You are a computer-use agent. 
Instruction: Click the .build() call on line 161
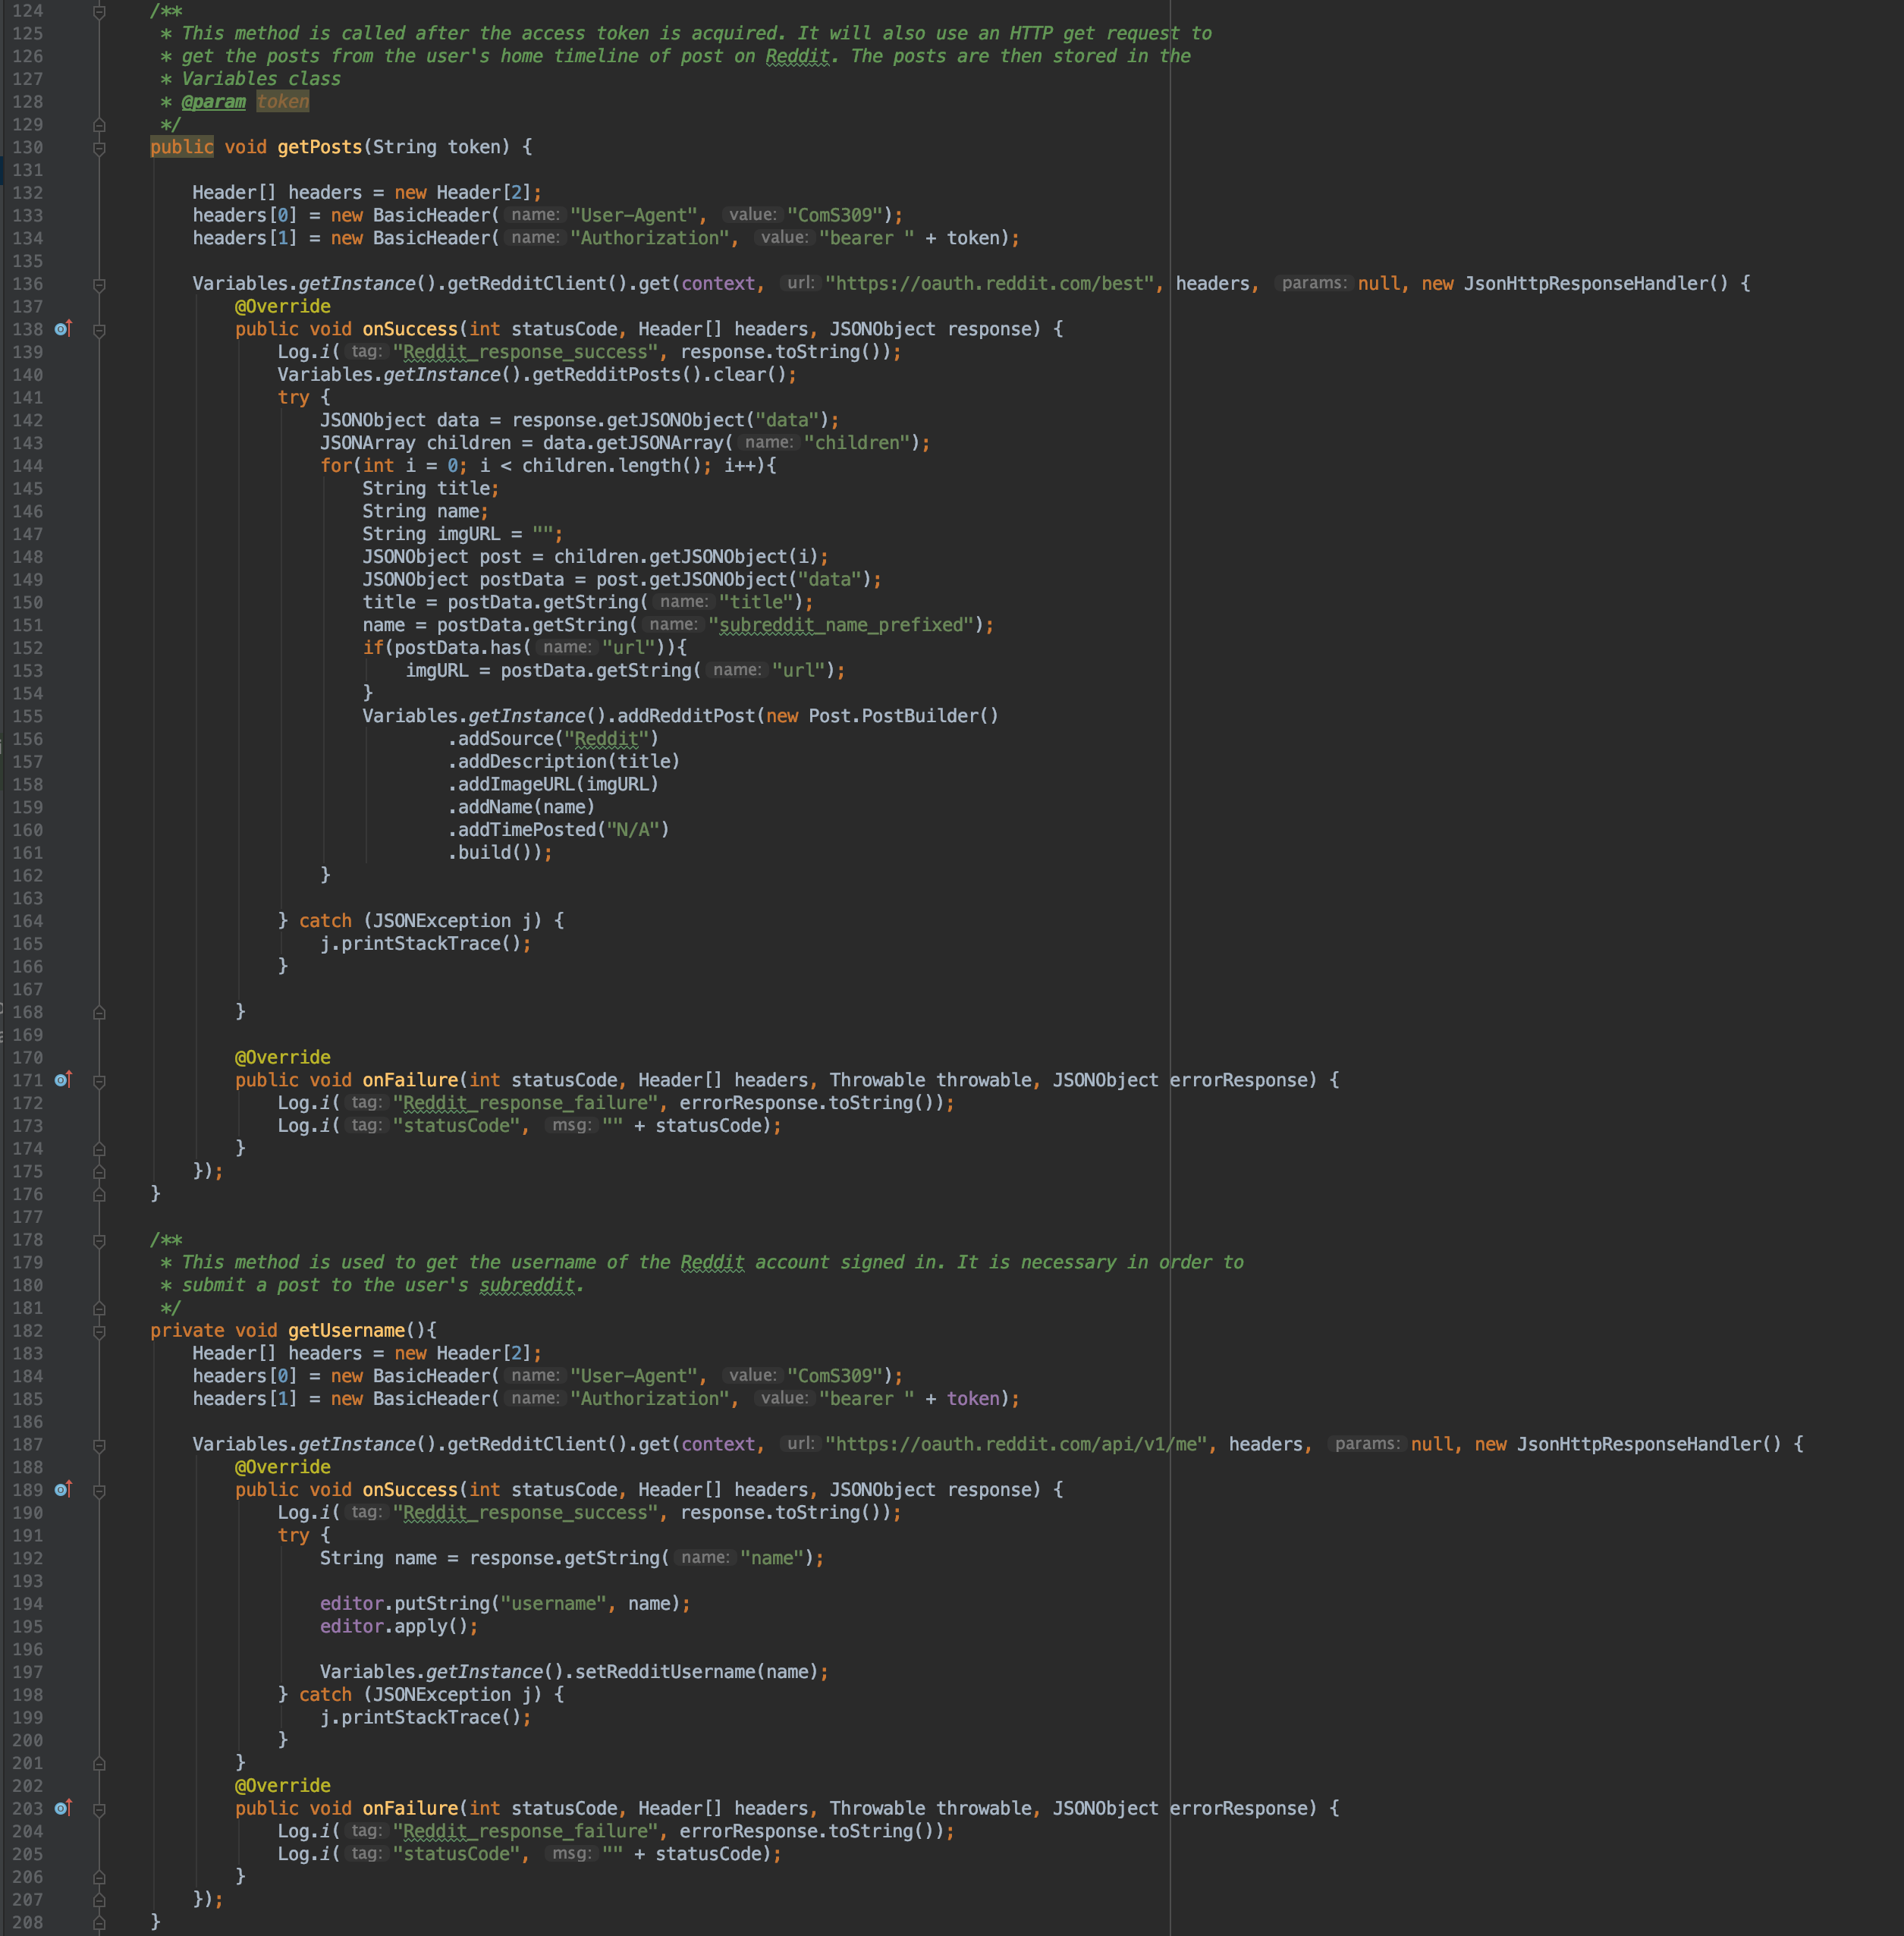click(495, 852)
